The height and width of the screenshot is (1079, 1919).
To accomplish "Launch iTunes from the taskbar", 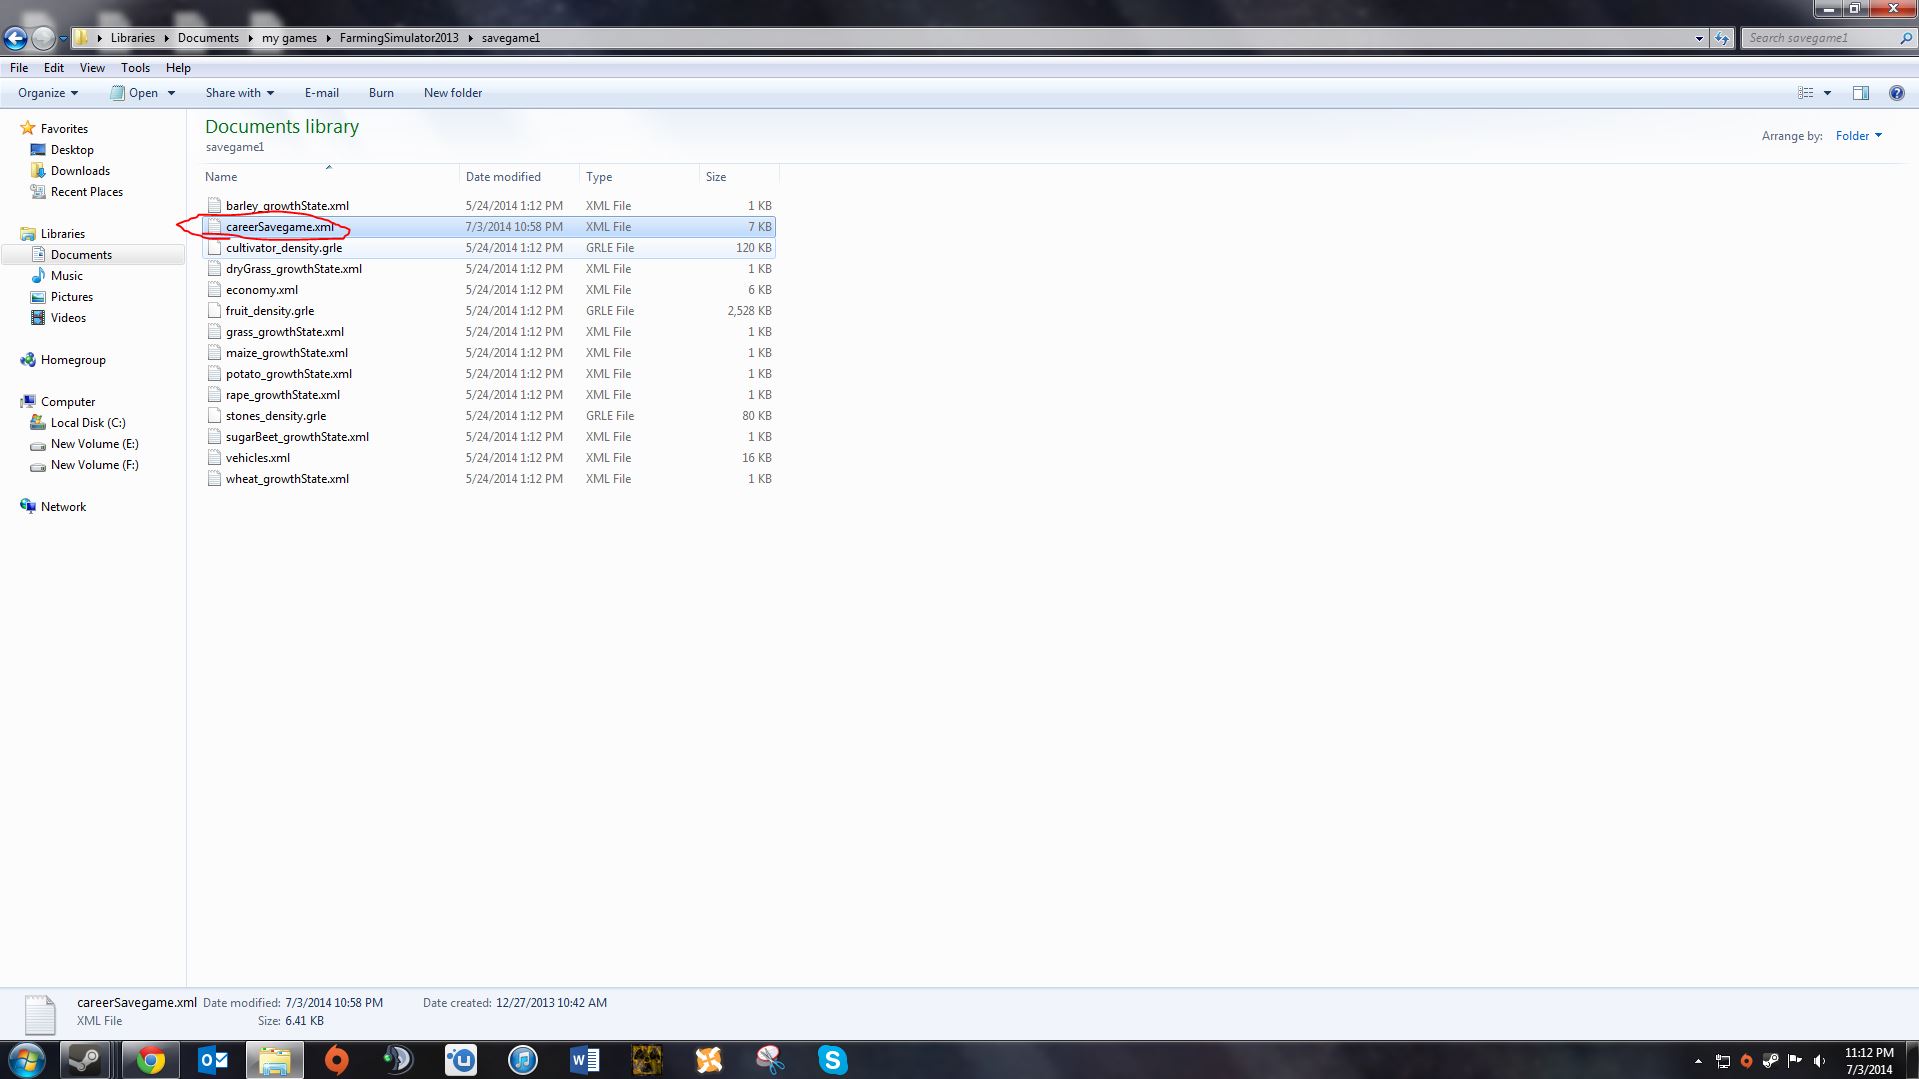I will tap(523, 1059).
